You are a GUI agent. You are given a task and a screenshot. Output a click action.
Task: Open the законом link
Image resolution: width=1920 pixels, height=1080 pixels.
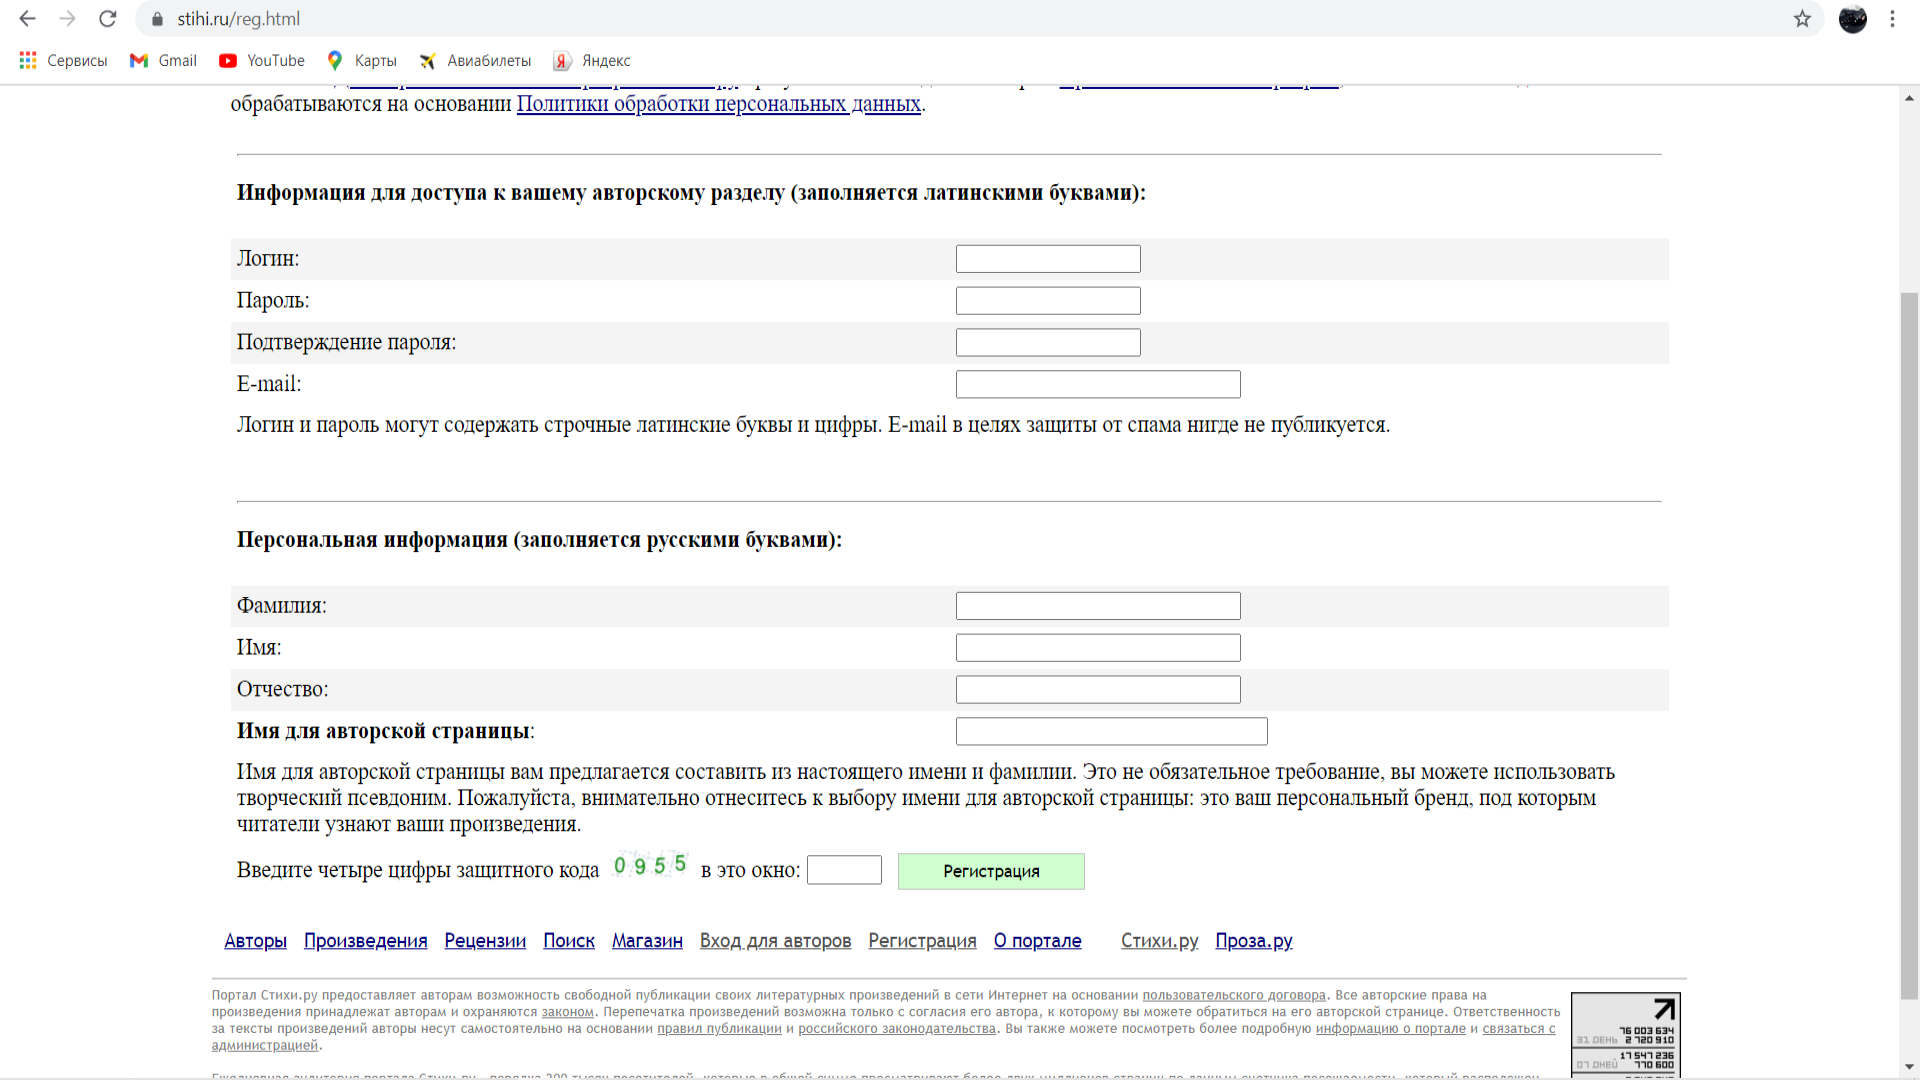point(568,1012)
